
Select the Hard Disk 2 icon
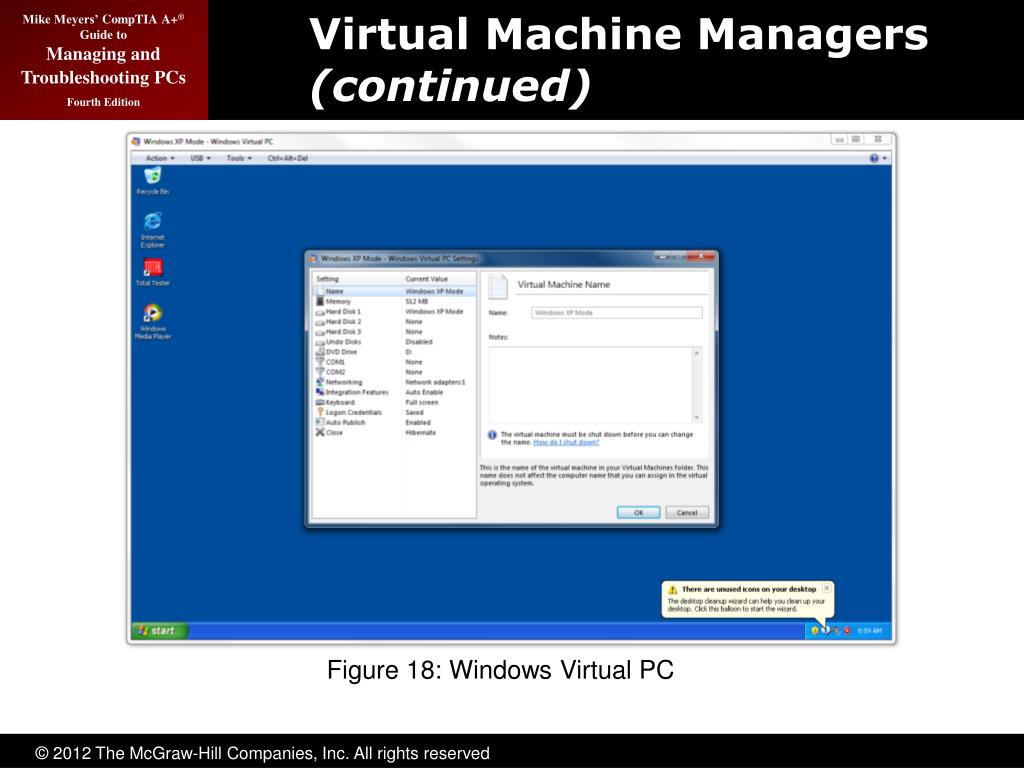tap(320, 322)
